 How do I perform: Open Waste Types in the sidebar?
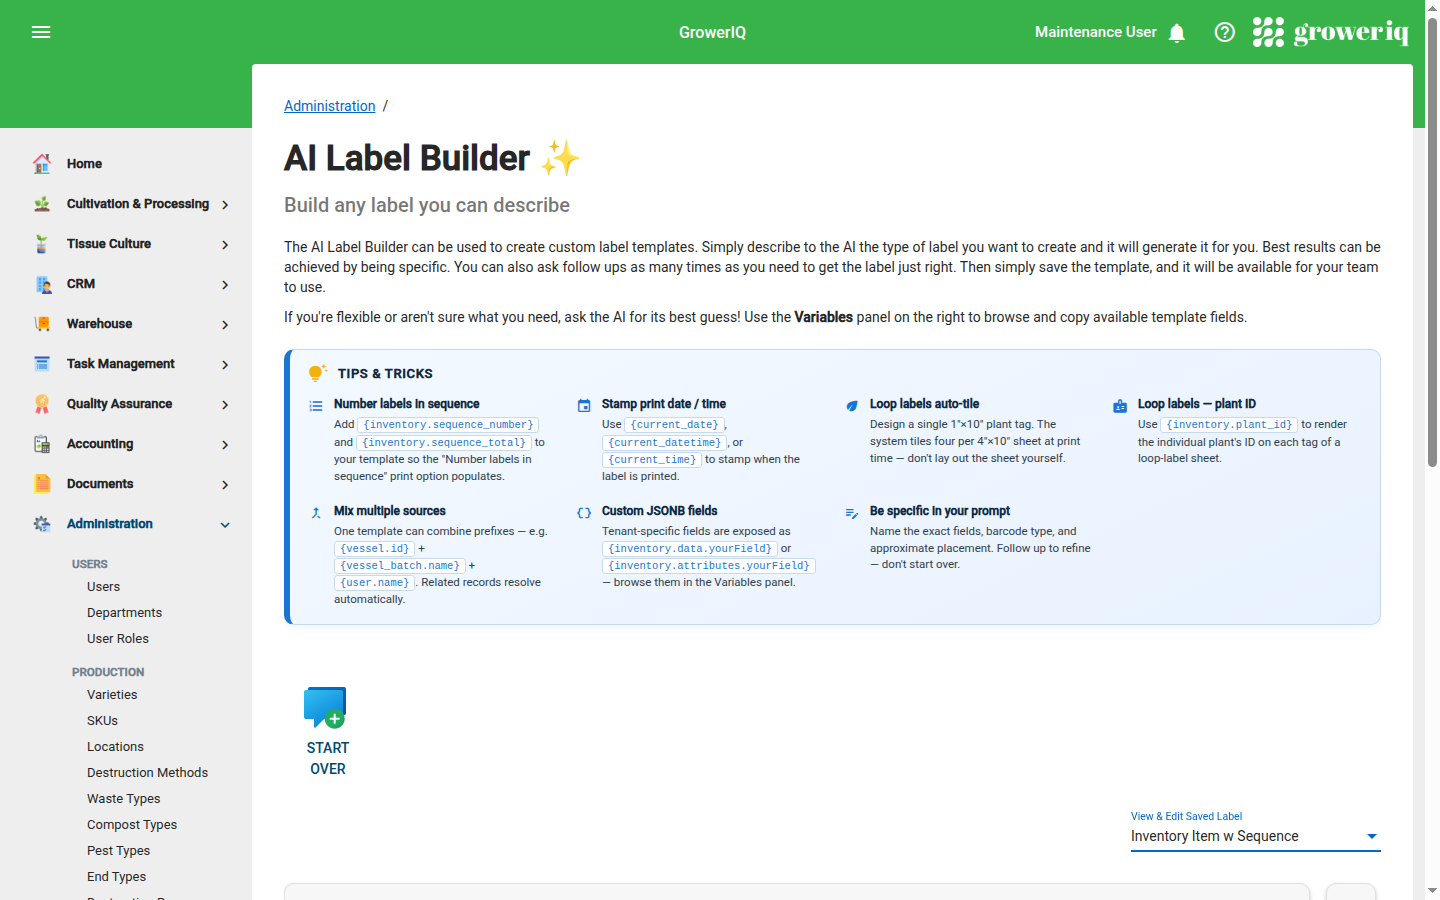click(123, 799)
